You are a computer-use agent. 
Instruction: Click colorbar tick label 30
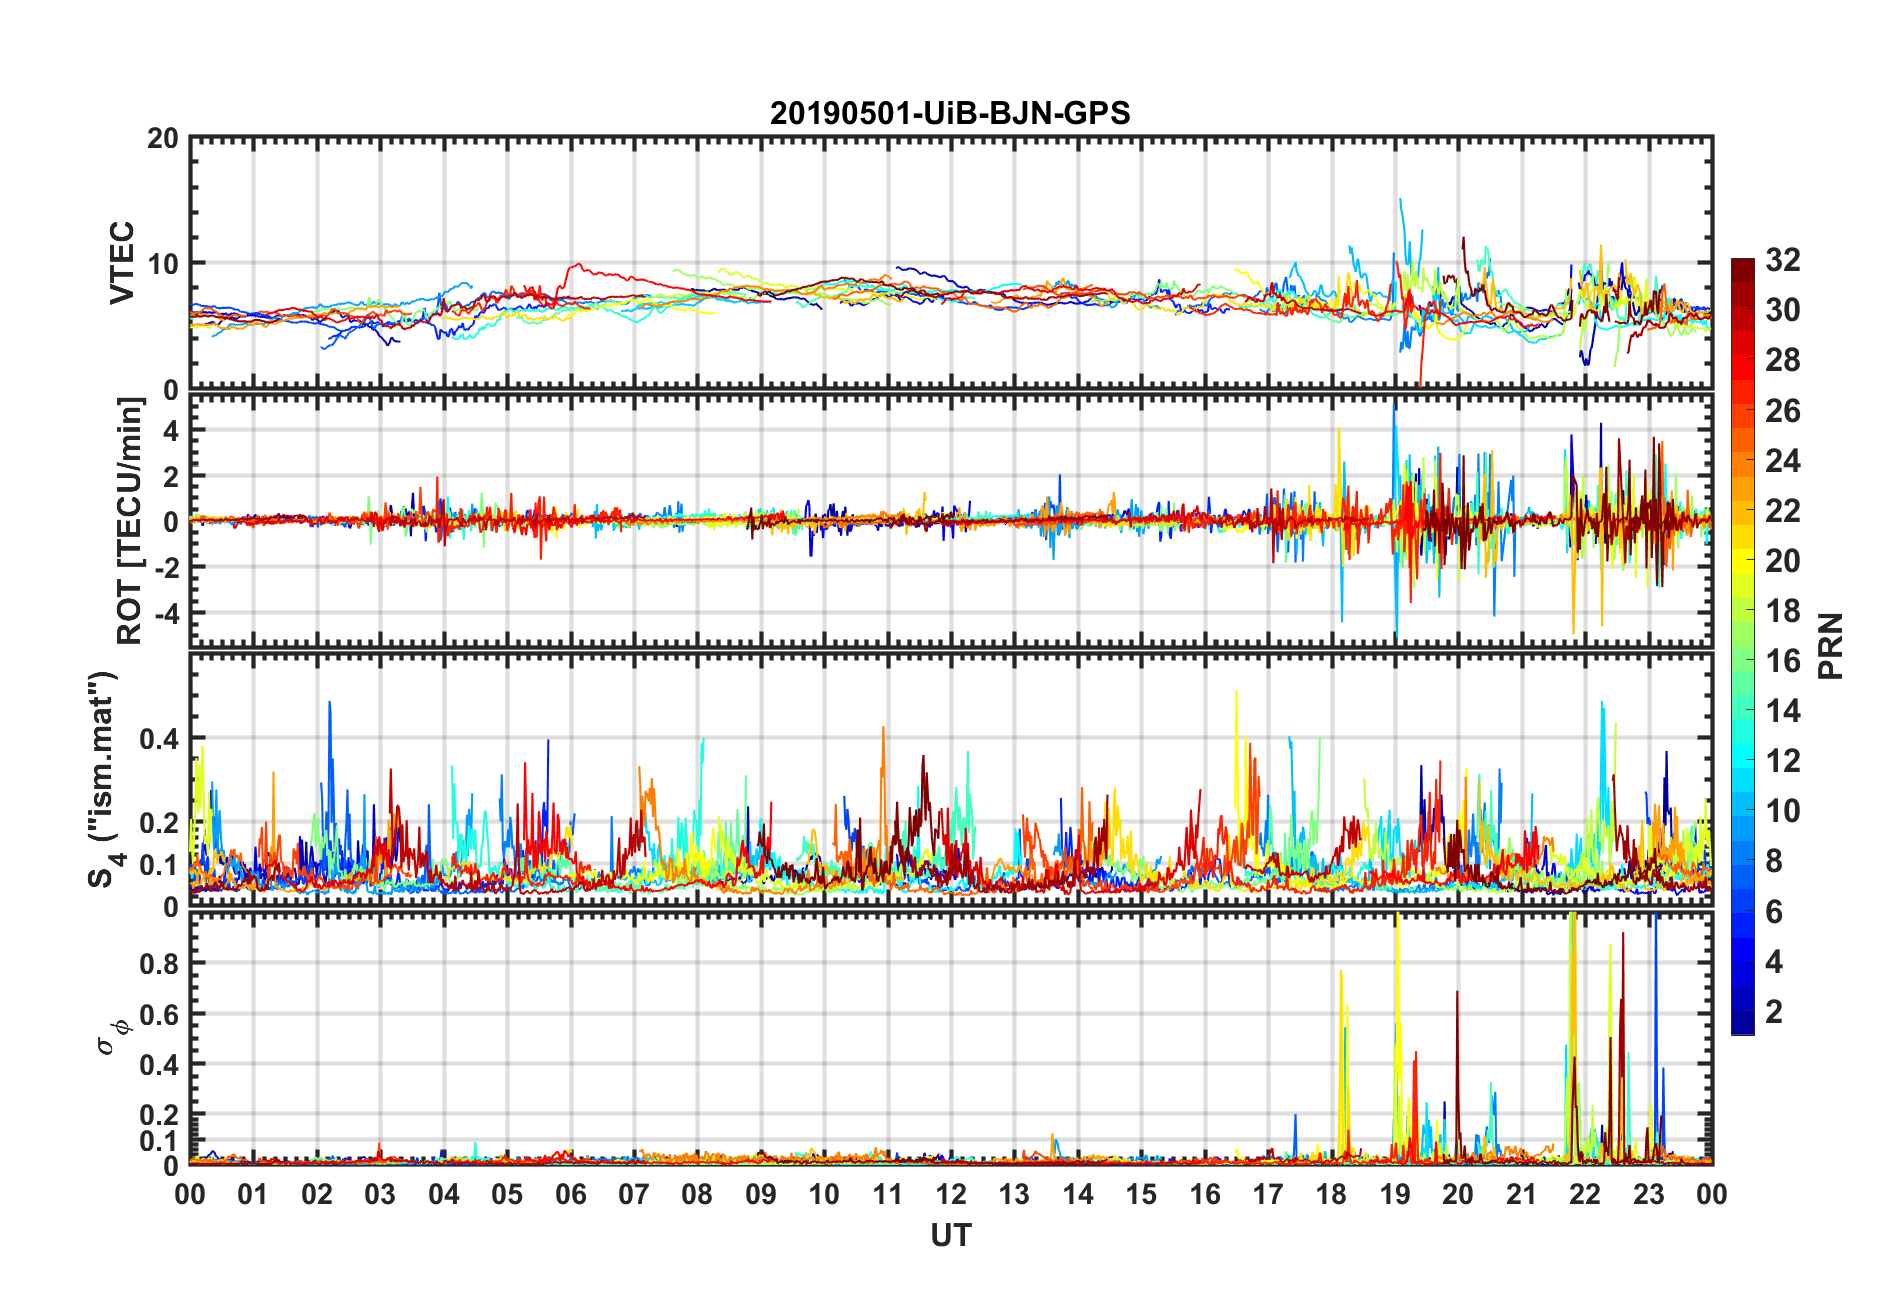coord(1782,310)
